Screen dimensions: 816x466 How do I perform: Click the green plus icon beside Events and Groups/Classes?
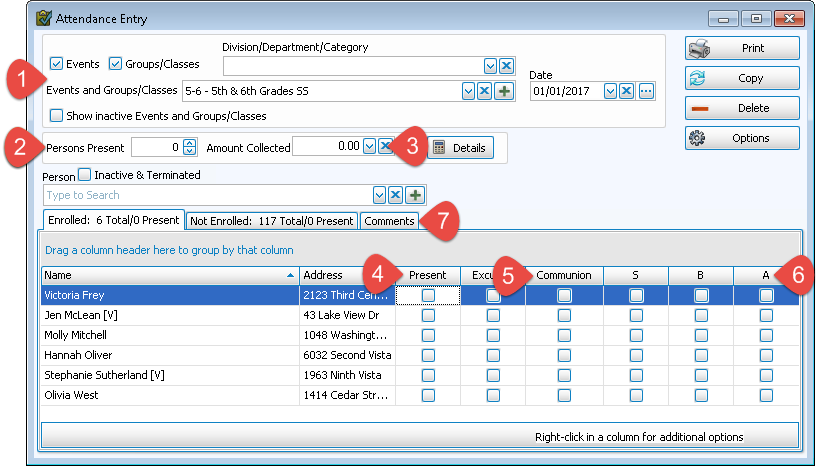(x=504, y=91)
